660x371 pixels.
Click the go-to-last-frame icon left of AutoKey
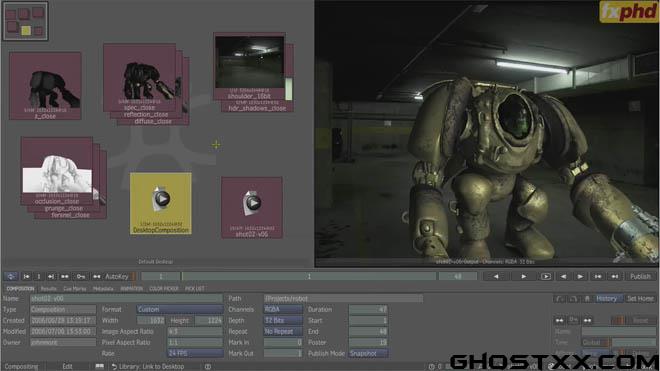(x=51, y=277)
